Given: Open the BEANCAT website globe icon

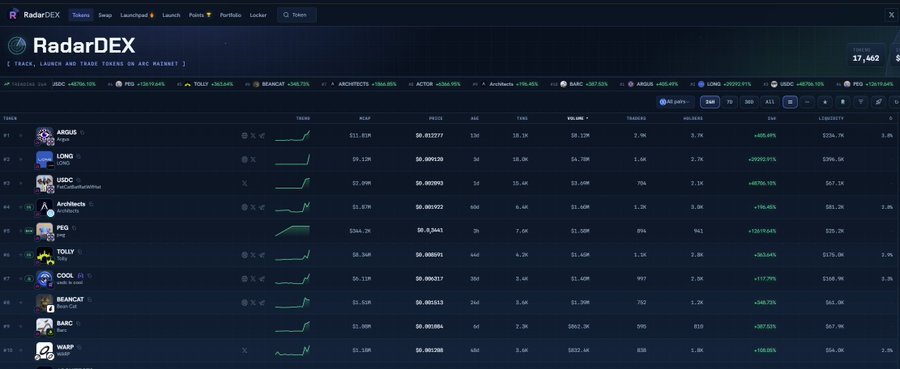Looking at the screenshot, I should (x=245, y=302).
